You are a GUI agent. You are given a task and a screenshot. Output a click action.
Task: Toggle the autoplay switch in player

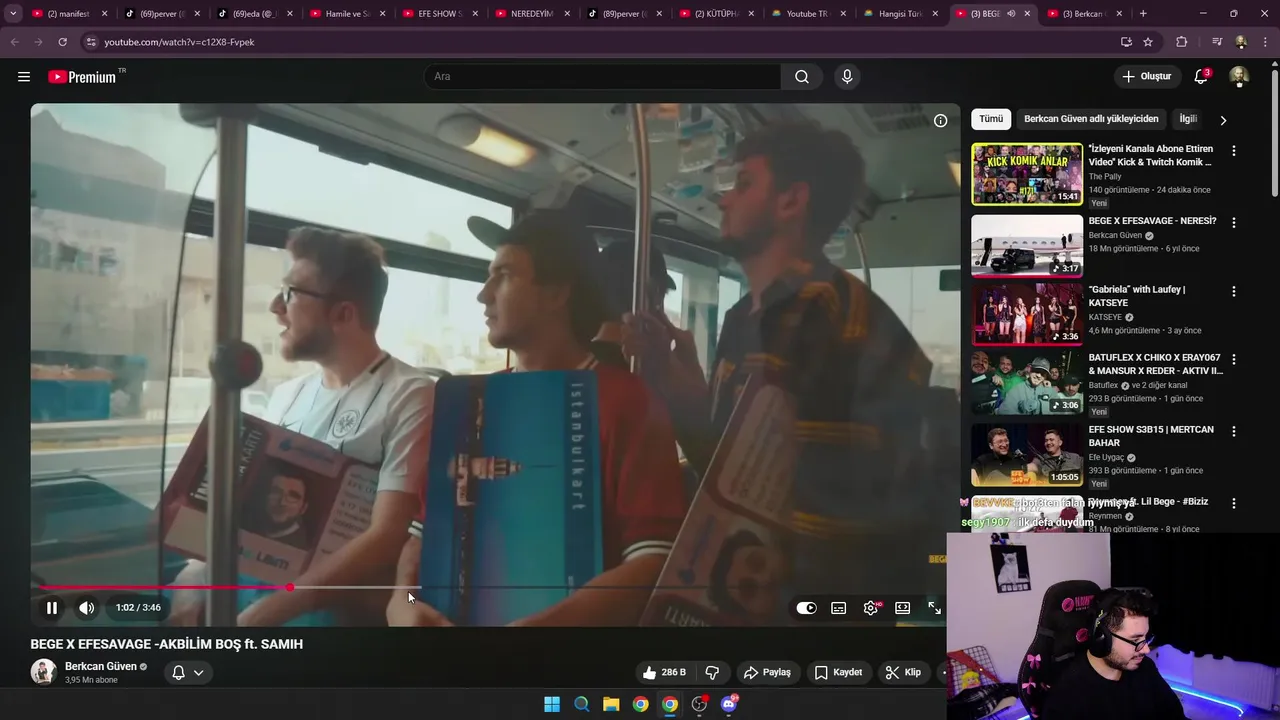click(x=806, y=607)
